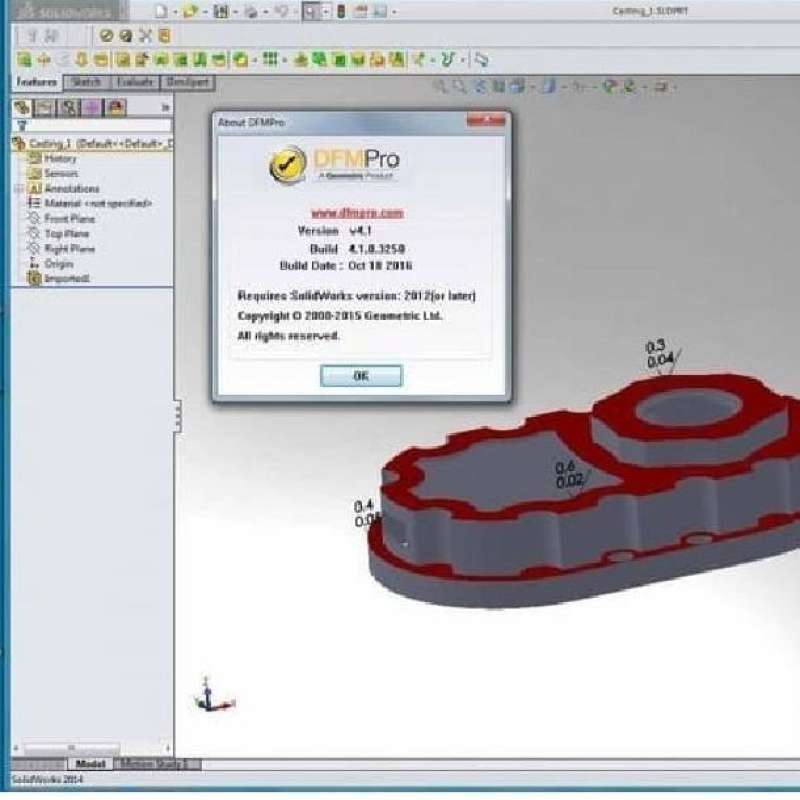Image resolution: width=800 pixels, height=800 pixels.
Task: Click the filter funnel icon in tree
Action: tap(22, 125)
